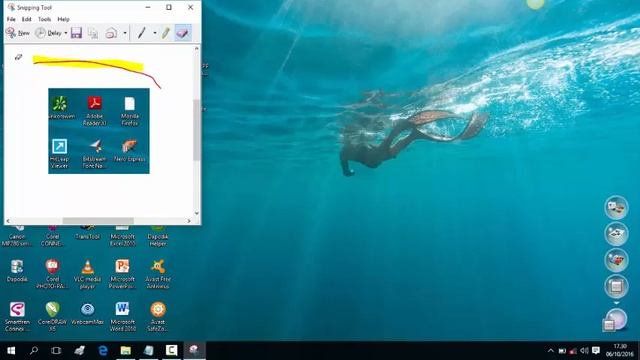This screenshot has width=640, height=360.
Task: Click the battery icon in system tray
Action: (x=562, y=351)
